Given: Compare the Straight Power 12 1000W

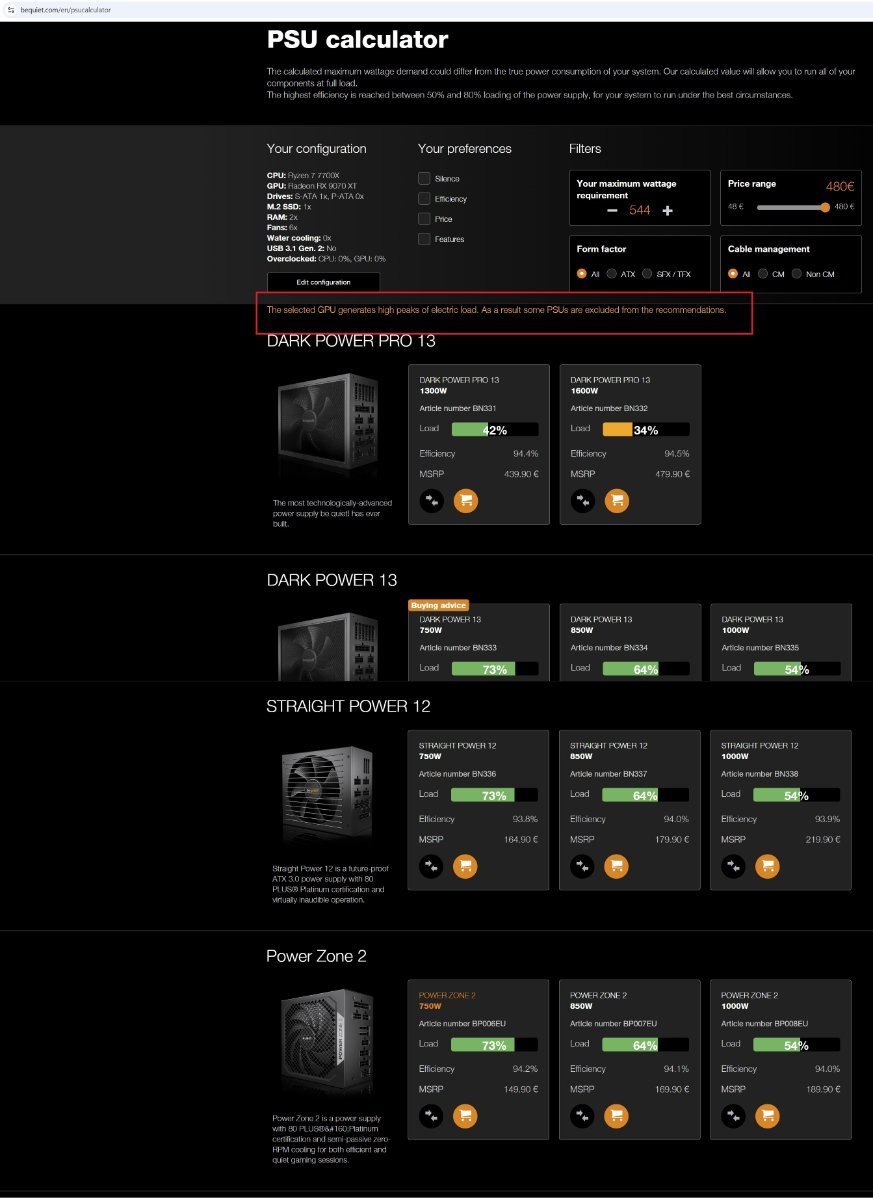Looking at the screenshot, I should (x=733, y=866).
